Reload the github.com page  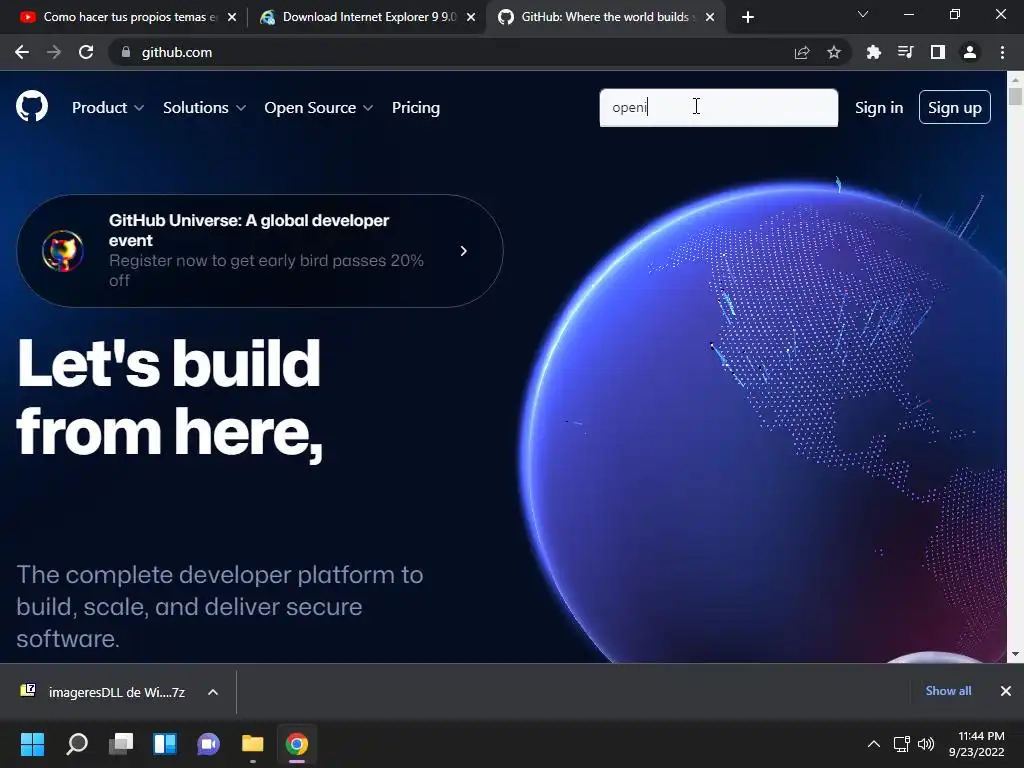[86, 52]
